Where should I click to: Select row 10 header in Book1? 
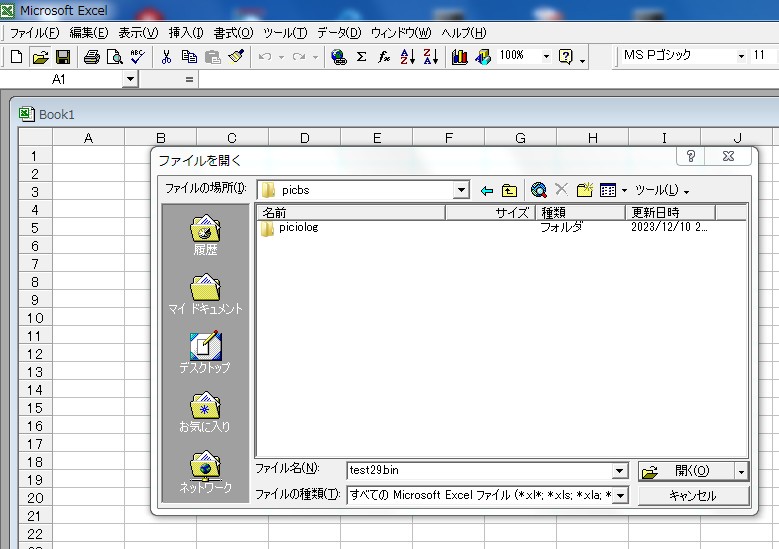[x=35, y=318]
